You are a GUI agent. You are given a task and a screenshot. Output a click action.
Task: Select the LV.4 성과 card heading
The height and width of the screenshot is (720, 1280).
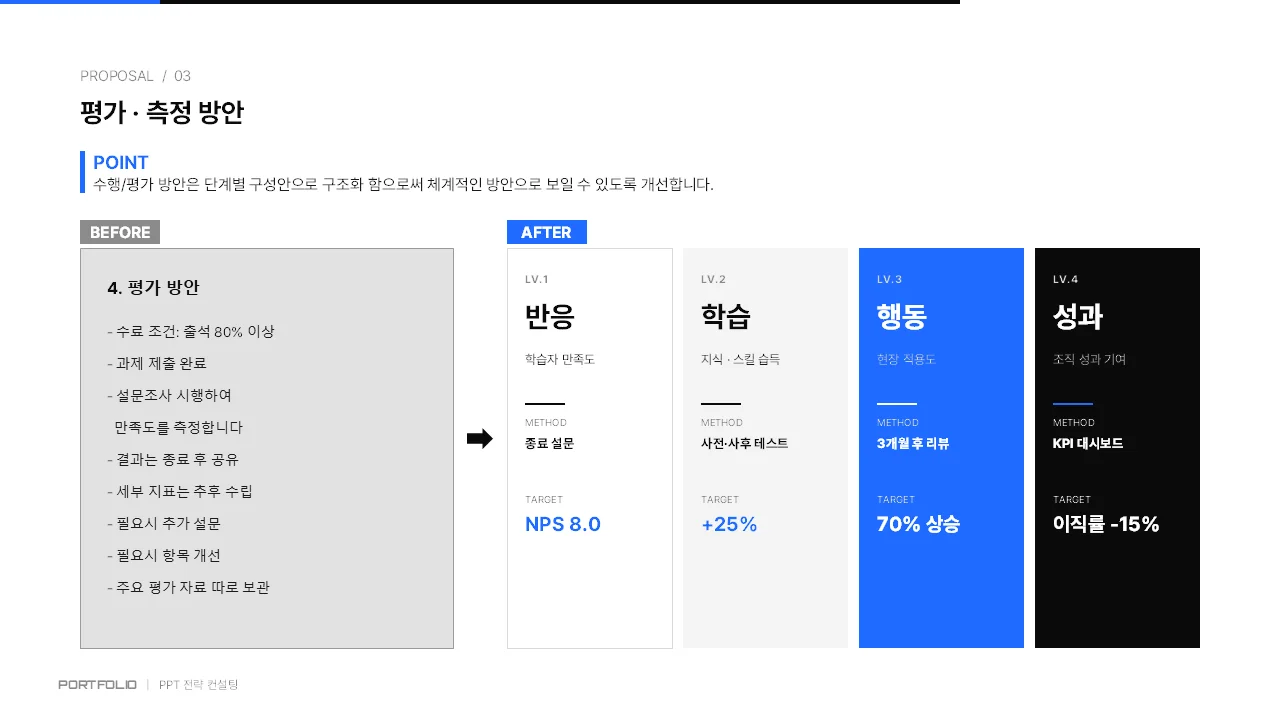[1078, 317]
